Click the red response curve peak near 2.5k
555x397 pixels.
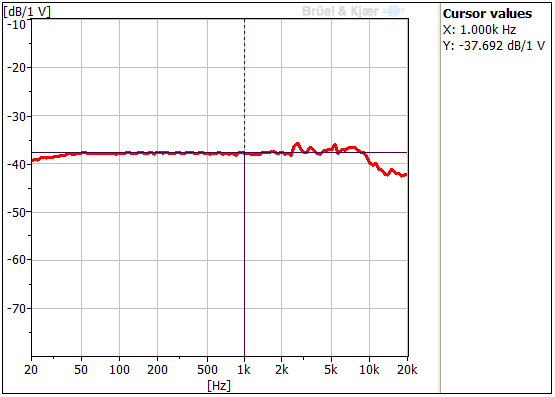297,144
